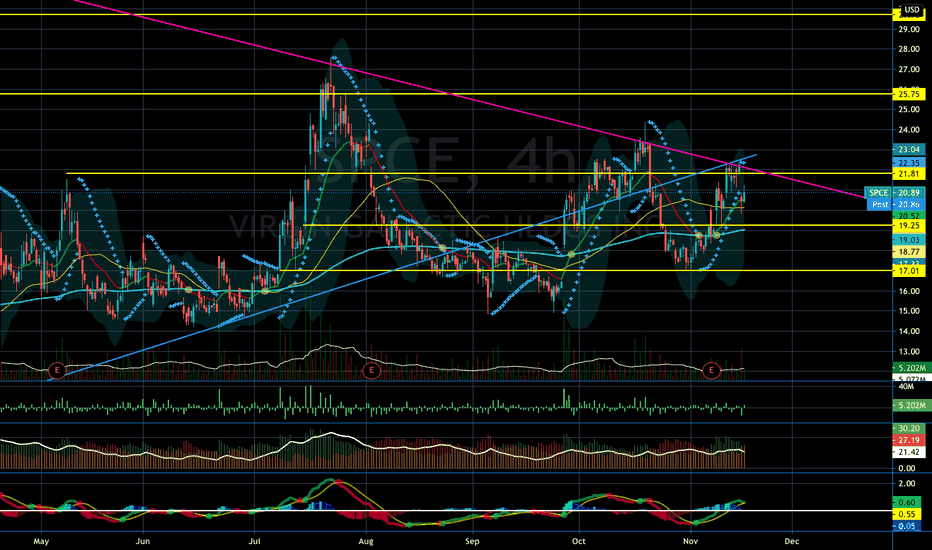Click the yellow 19.25 price label
The width and height of the screenshot is (932, 550).
coord(909,226)
